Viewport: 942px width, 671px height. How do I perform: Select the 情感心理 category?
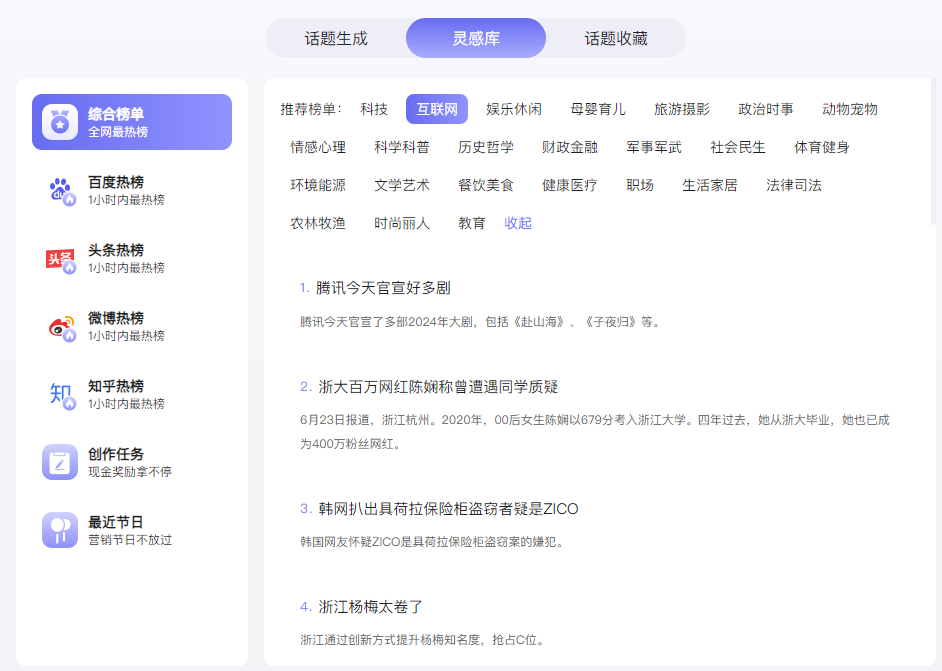[x=318, y=147]
